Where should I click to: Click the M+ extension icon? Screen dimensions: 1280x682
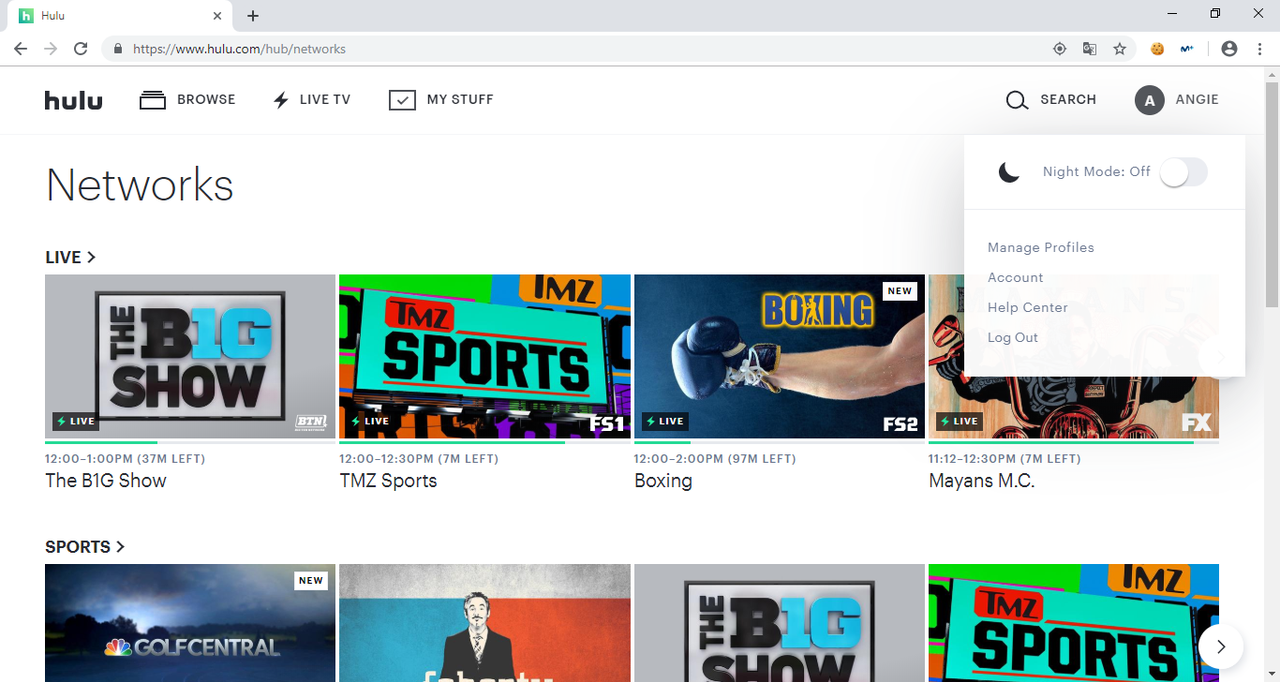click(x=1187, y=48)
